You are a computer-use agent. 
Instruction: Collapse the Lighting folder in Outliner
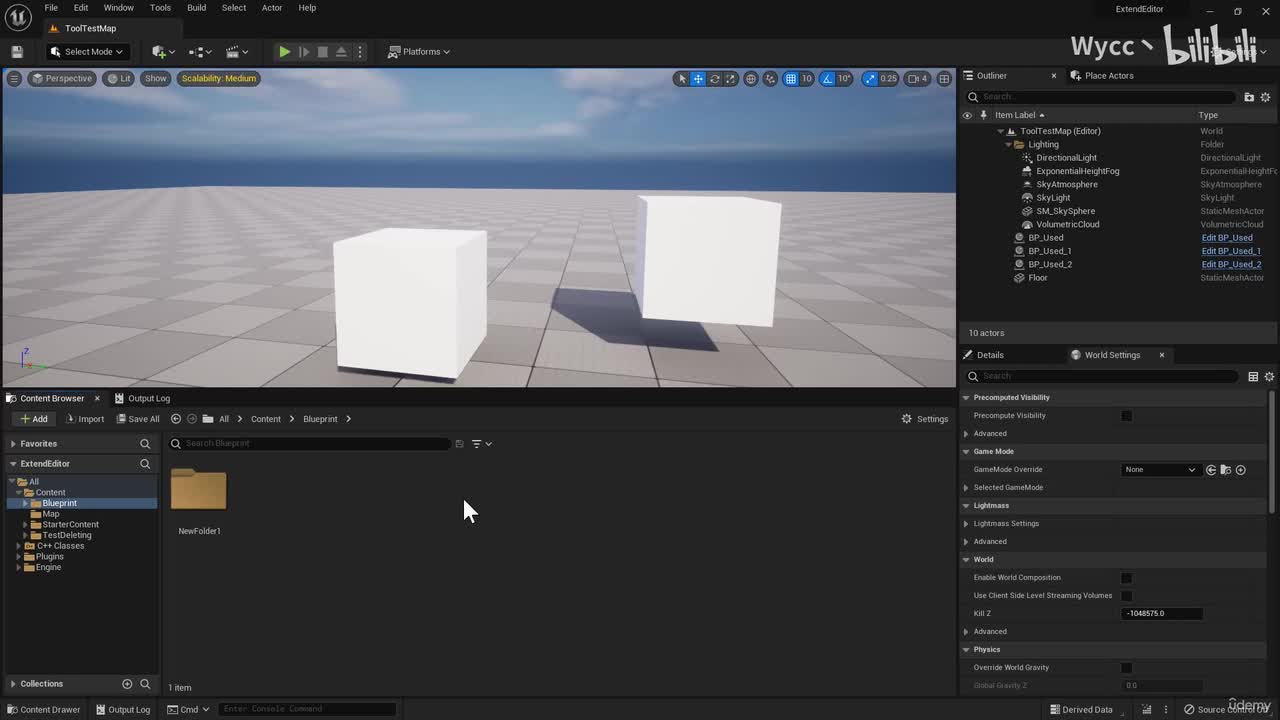(x=1008, y=144)
